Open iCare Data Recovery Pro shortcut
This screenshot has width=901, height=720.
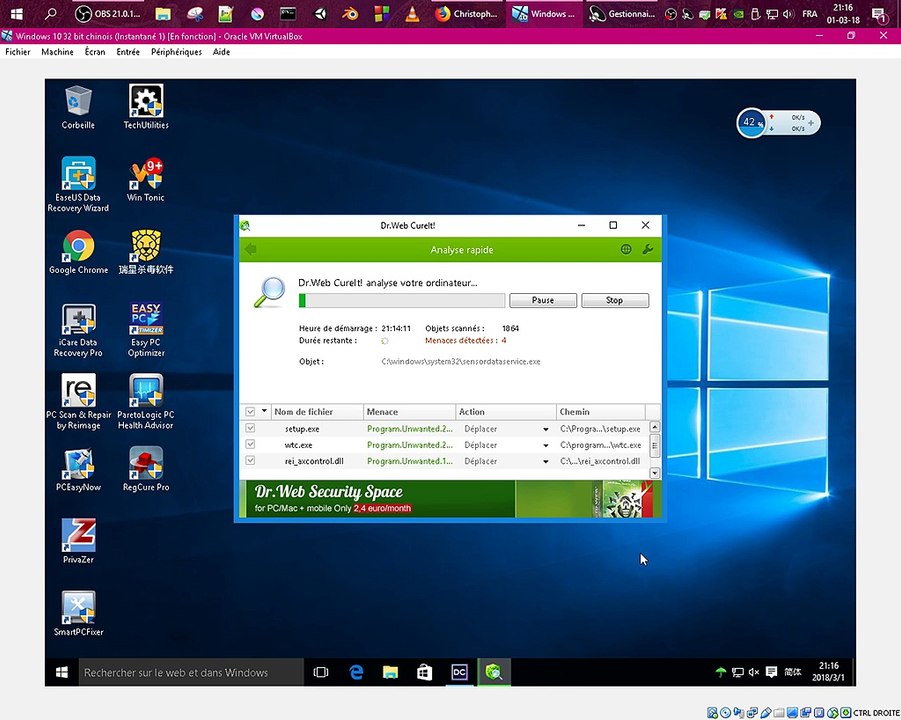click(x=78, y=330)
